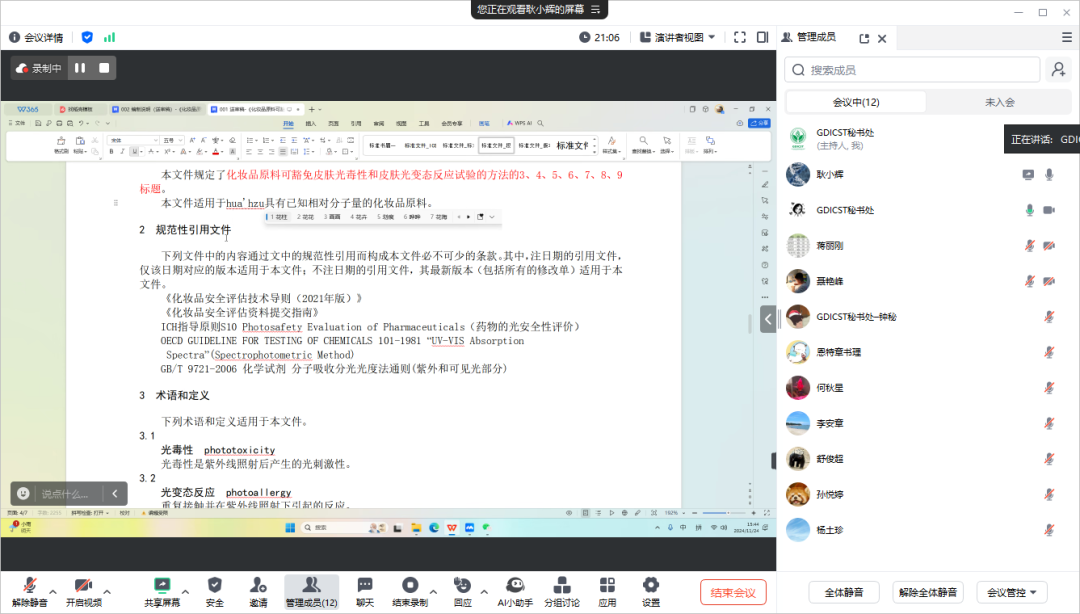The width and height of the screenshot is (1080, 614).
Task: Turn on video camera icon
Action: 83,585
